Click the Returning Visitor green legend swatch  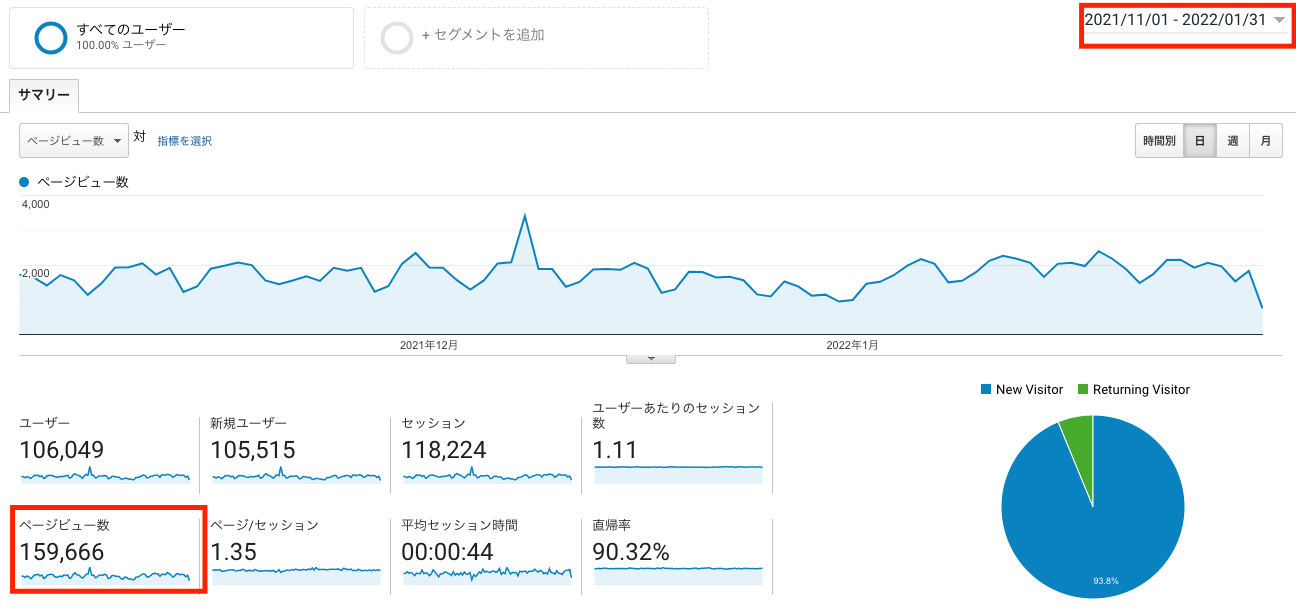(1083, 389)
